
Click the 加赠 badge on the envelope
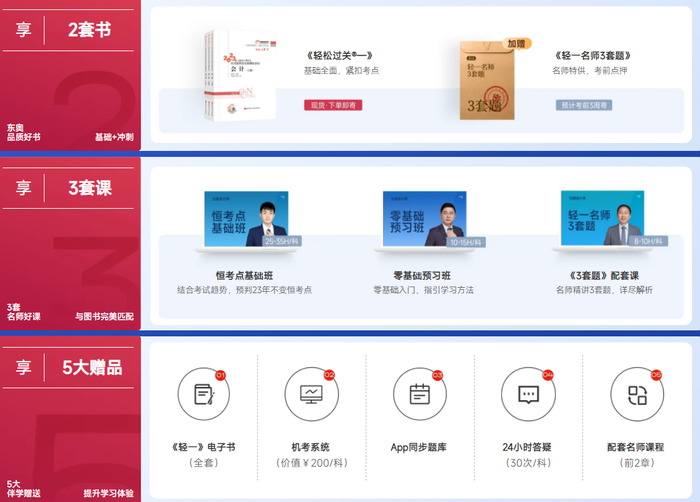516,44
